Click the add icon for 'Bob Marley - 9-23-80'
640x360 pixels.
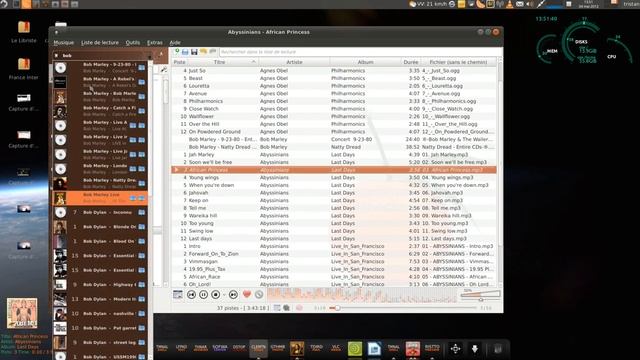pos(142,67)
